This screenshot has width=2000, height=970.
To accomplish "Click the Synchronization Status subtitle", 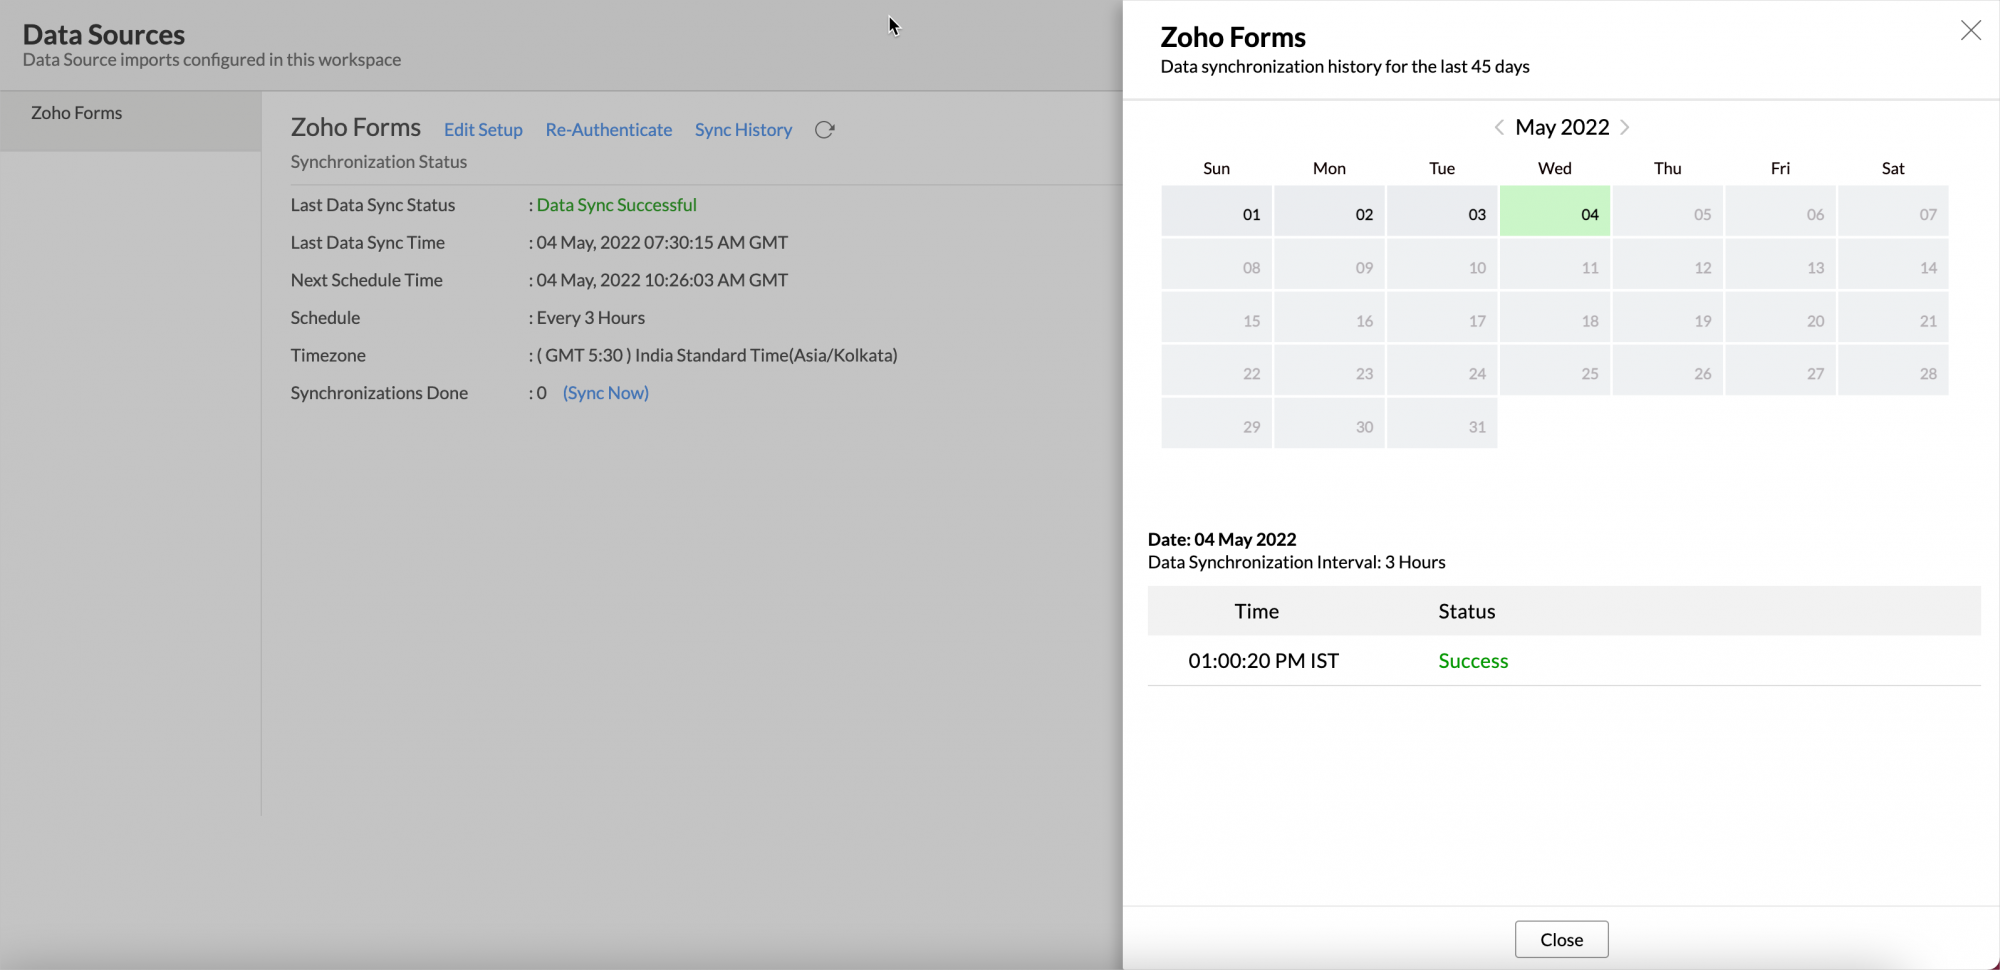I will [379, 162].
